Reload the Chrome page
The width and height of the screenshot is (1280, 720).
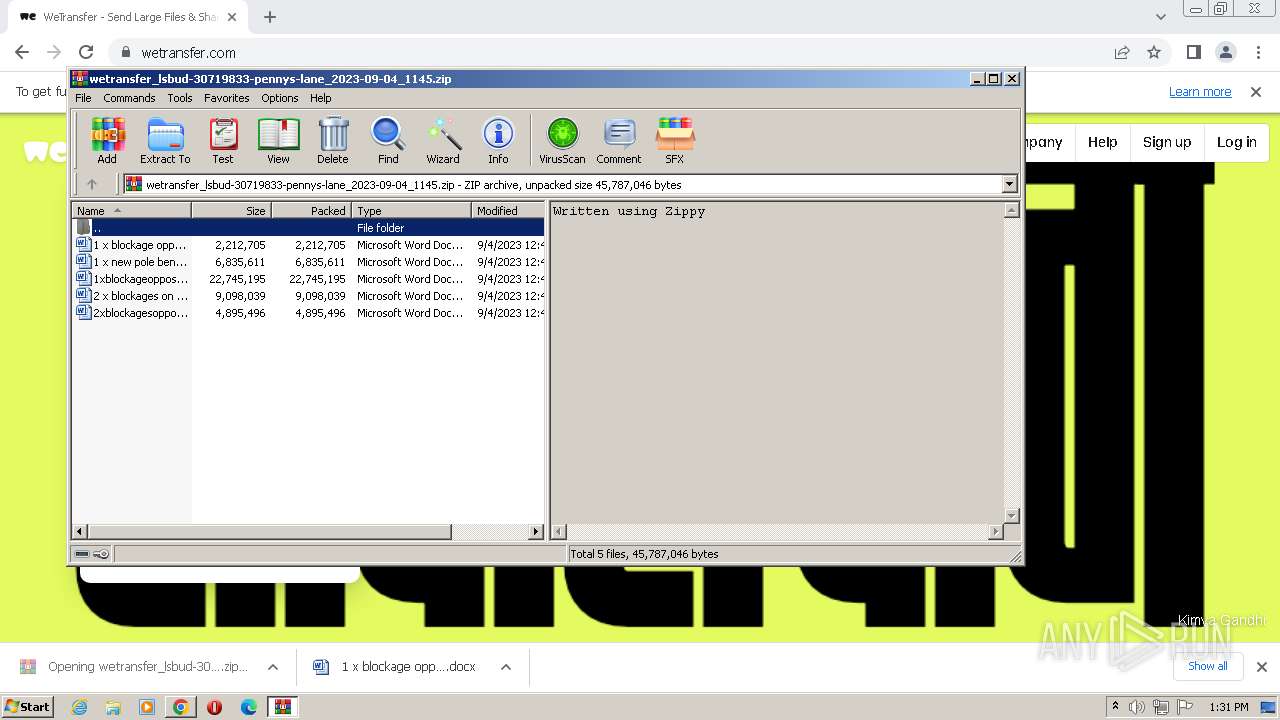point(86,53)
